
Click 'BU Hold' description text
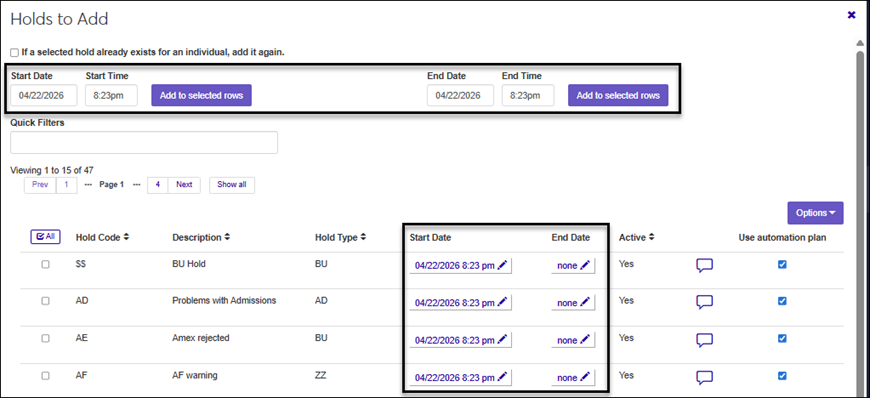click(x=189, y=264)
